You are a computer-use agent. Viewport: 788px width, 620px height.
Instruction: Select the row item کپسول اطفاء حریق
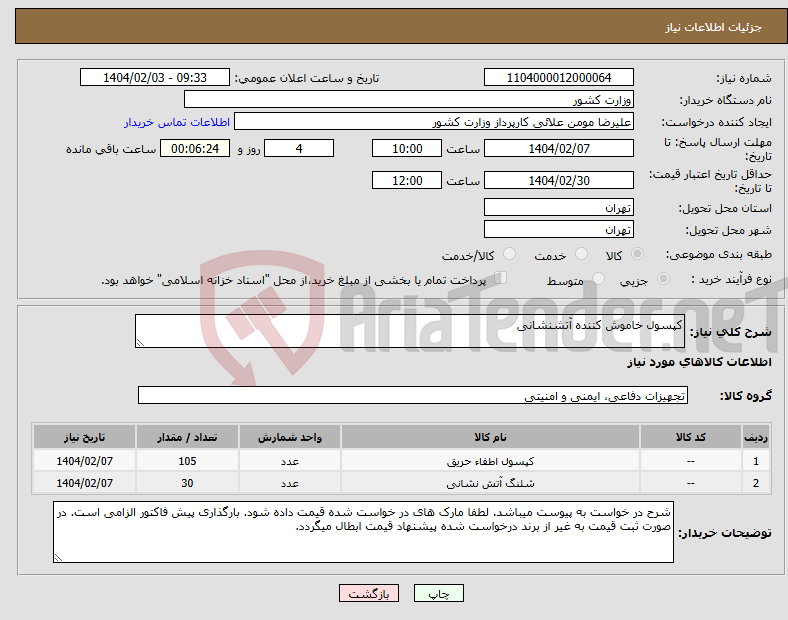pyautogui.click(x=490, y=461)
